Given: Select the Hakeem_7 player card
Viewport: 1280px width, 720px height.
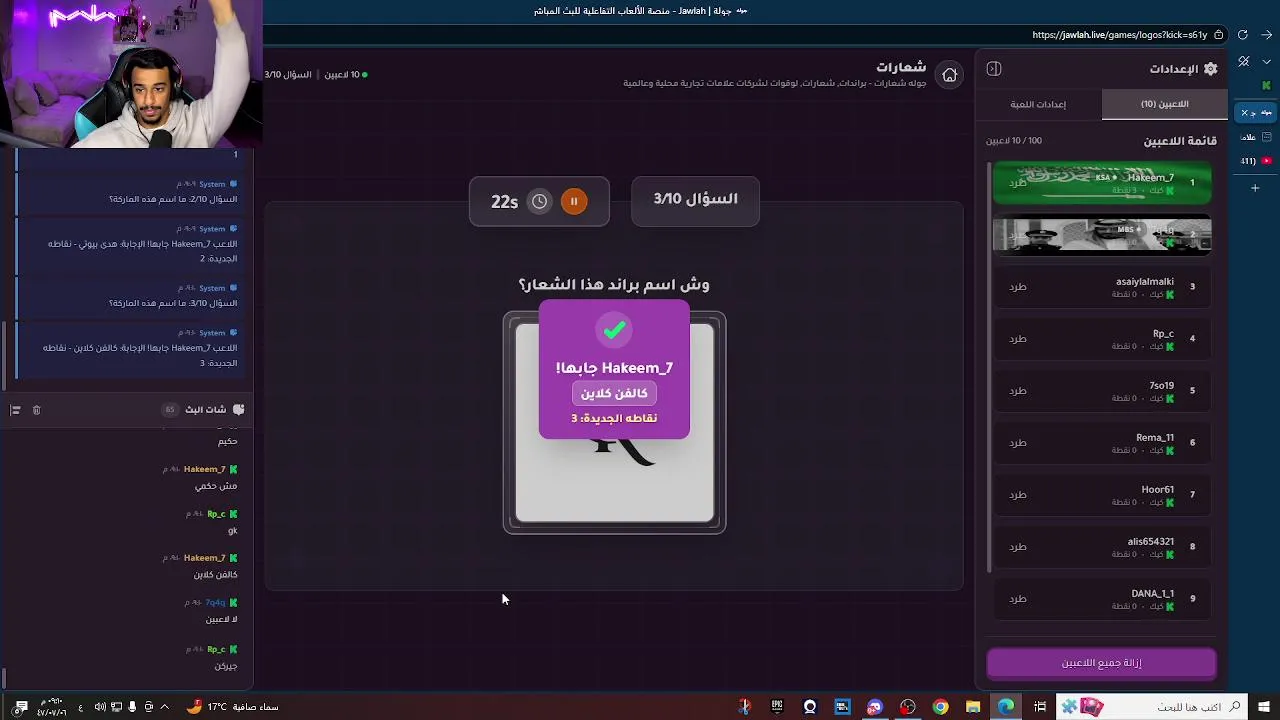Looking at the screenshot, I should click(1102, 183).
